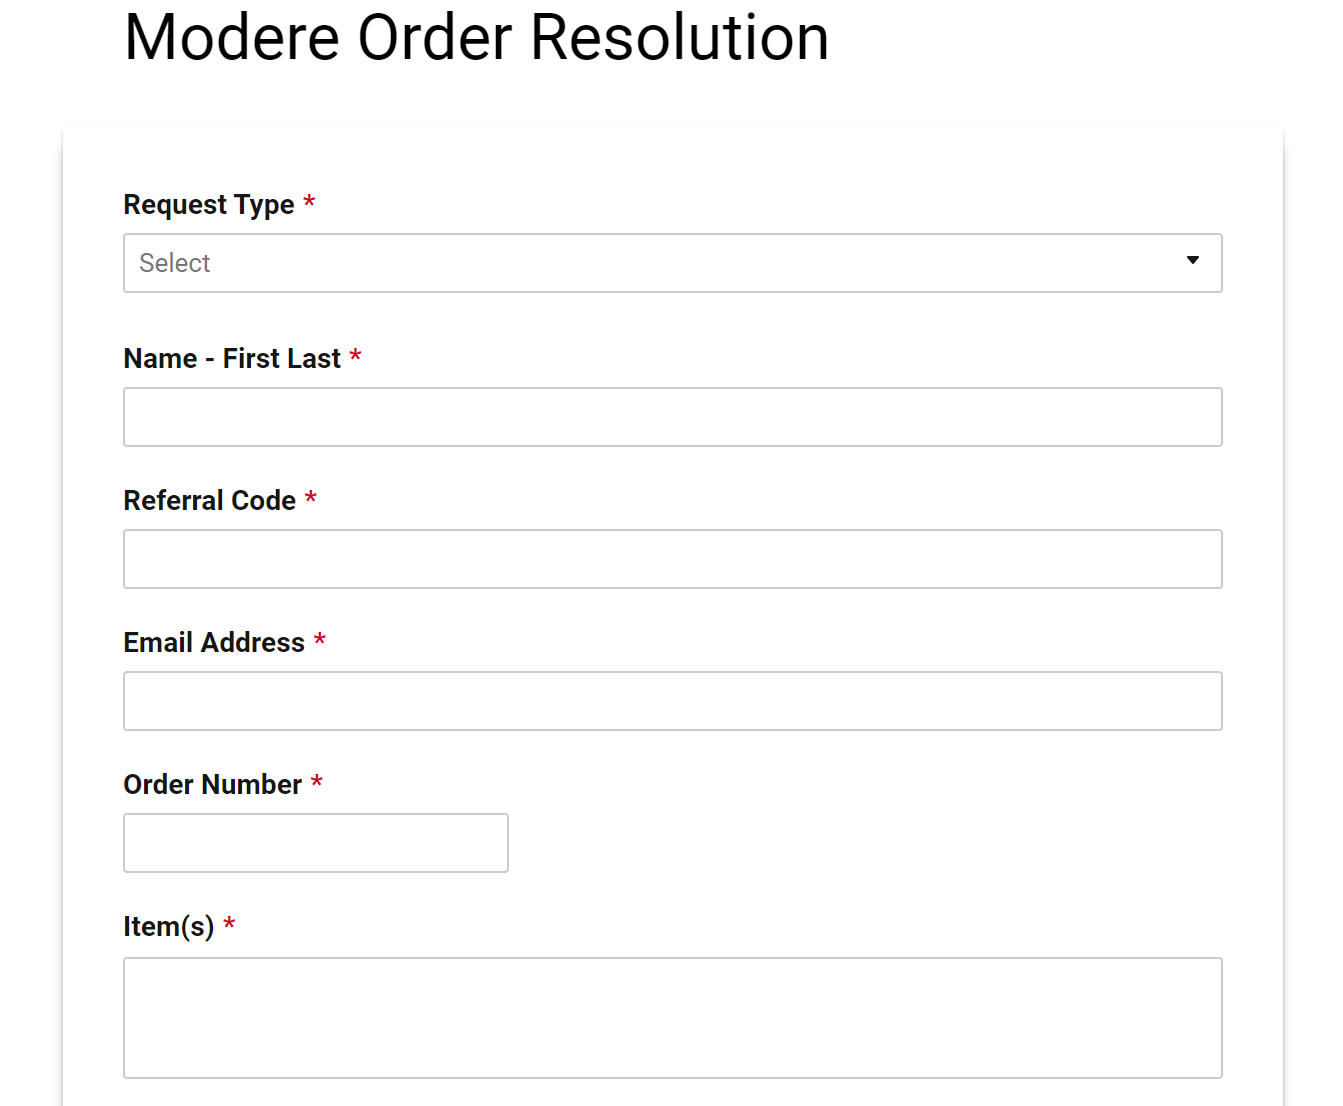Click the required asterisk next to Name
This screenshot has width=1343, height=1106.
355,357
